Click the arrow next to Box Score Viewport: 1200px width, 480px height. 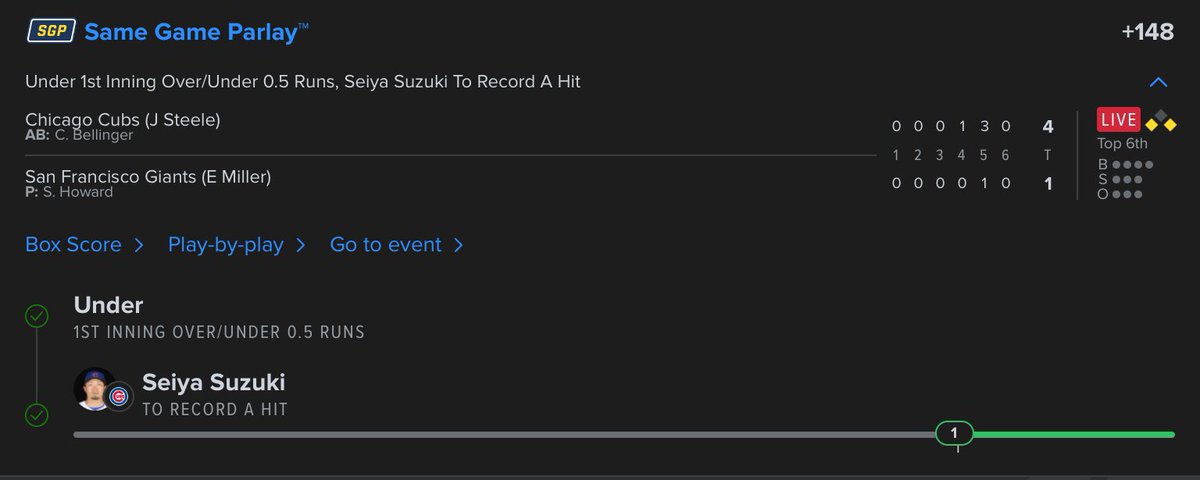(139, 245)
